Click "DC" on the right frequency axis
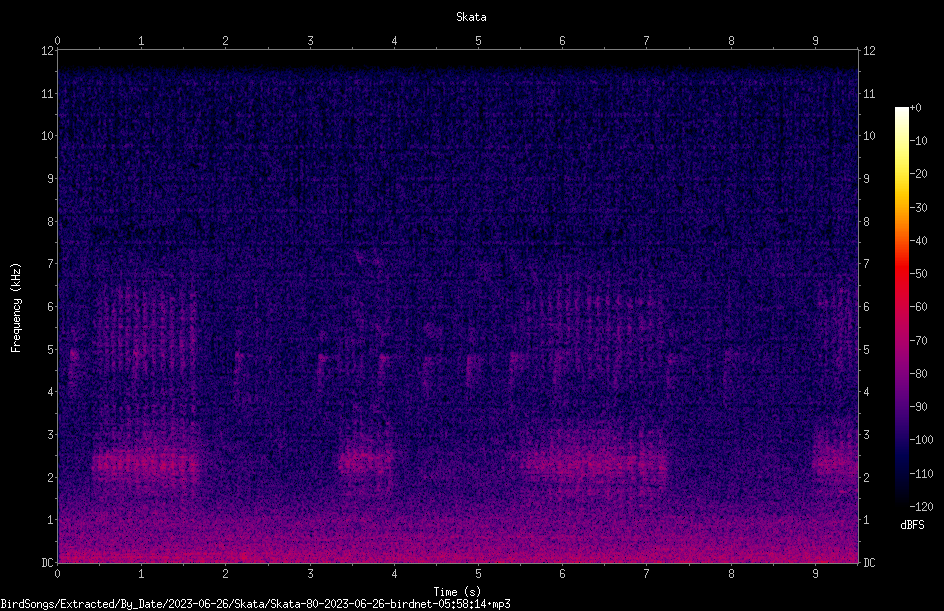 (869, 563)
